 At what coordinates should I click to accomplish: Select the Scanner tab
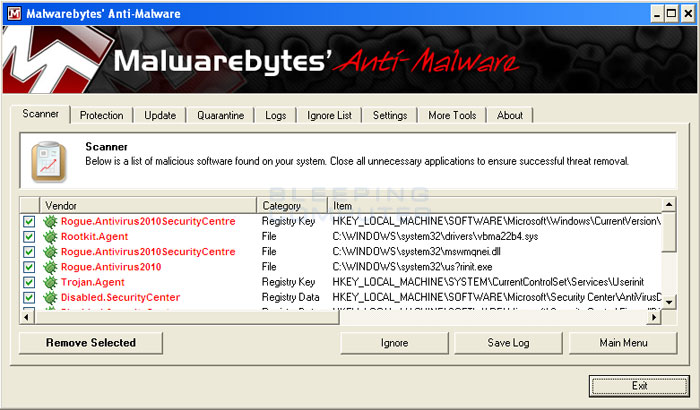pyautogui.click(x=40, y=114)
